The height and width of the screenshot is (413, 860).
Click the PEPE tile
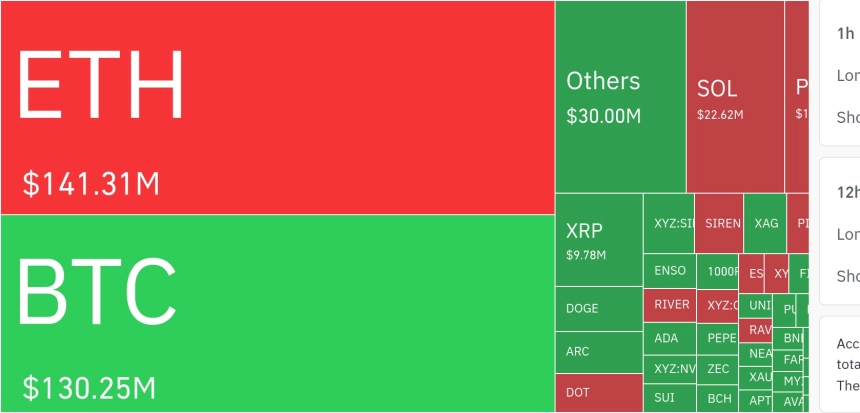pos(719,338)
